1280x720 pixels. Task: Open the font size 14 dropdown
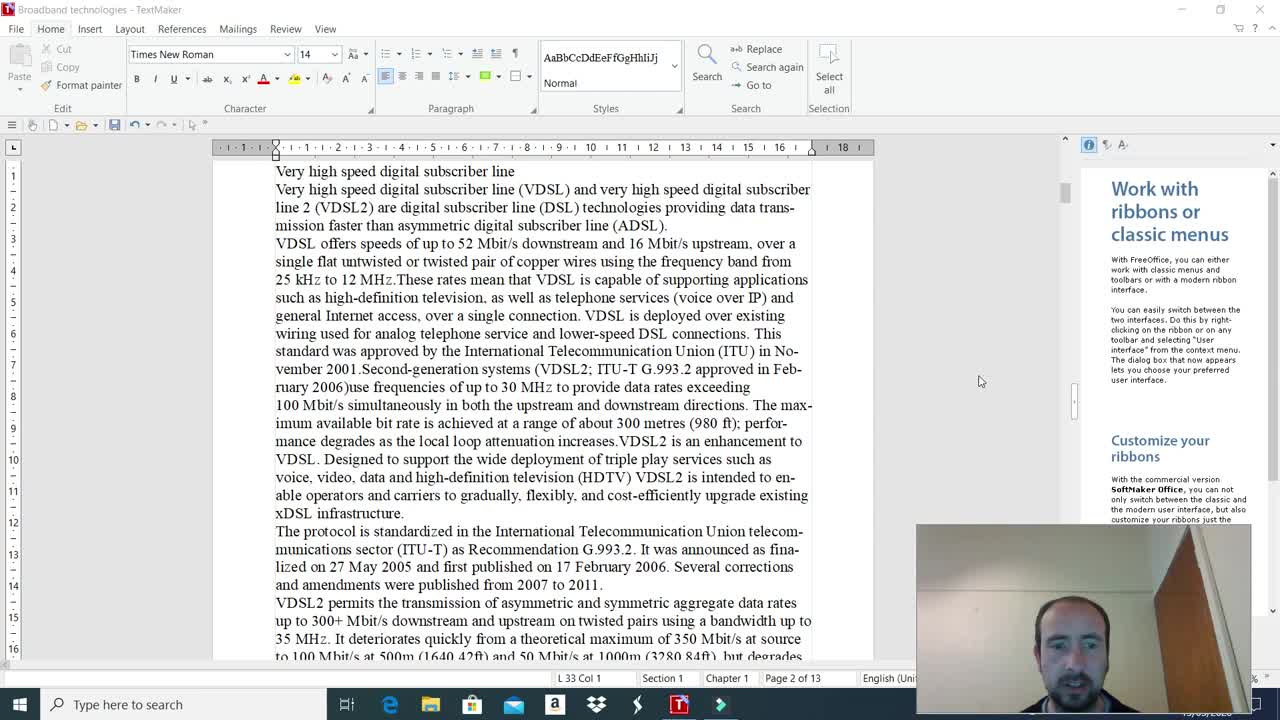click(x=334, y=55)
